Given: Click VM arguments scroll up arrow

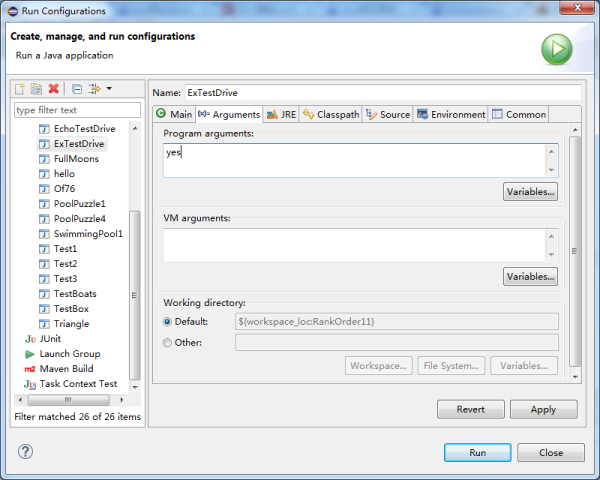Looking at the screenshot, I should 551,236.
